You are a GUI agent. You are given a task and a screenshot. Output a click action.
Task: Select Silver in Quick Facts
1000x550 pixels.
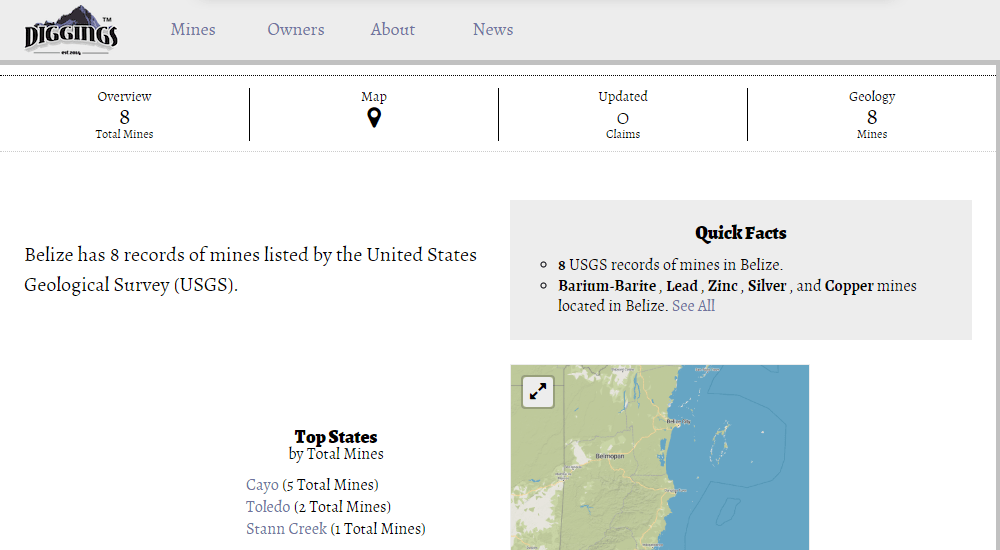pyautogui.click(x=767, y=286)
